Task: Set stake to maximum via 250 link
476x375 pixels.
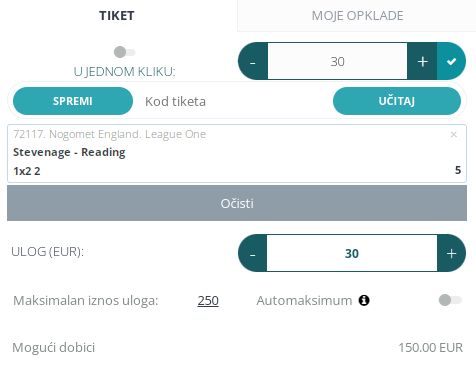Action: coord(208,301)
